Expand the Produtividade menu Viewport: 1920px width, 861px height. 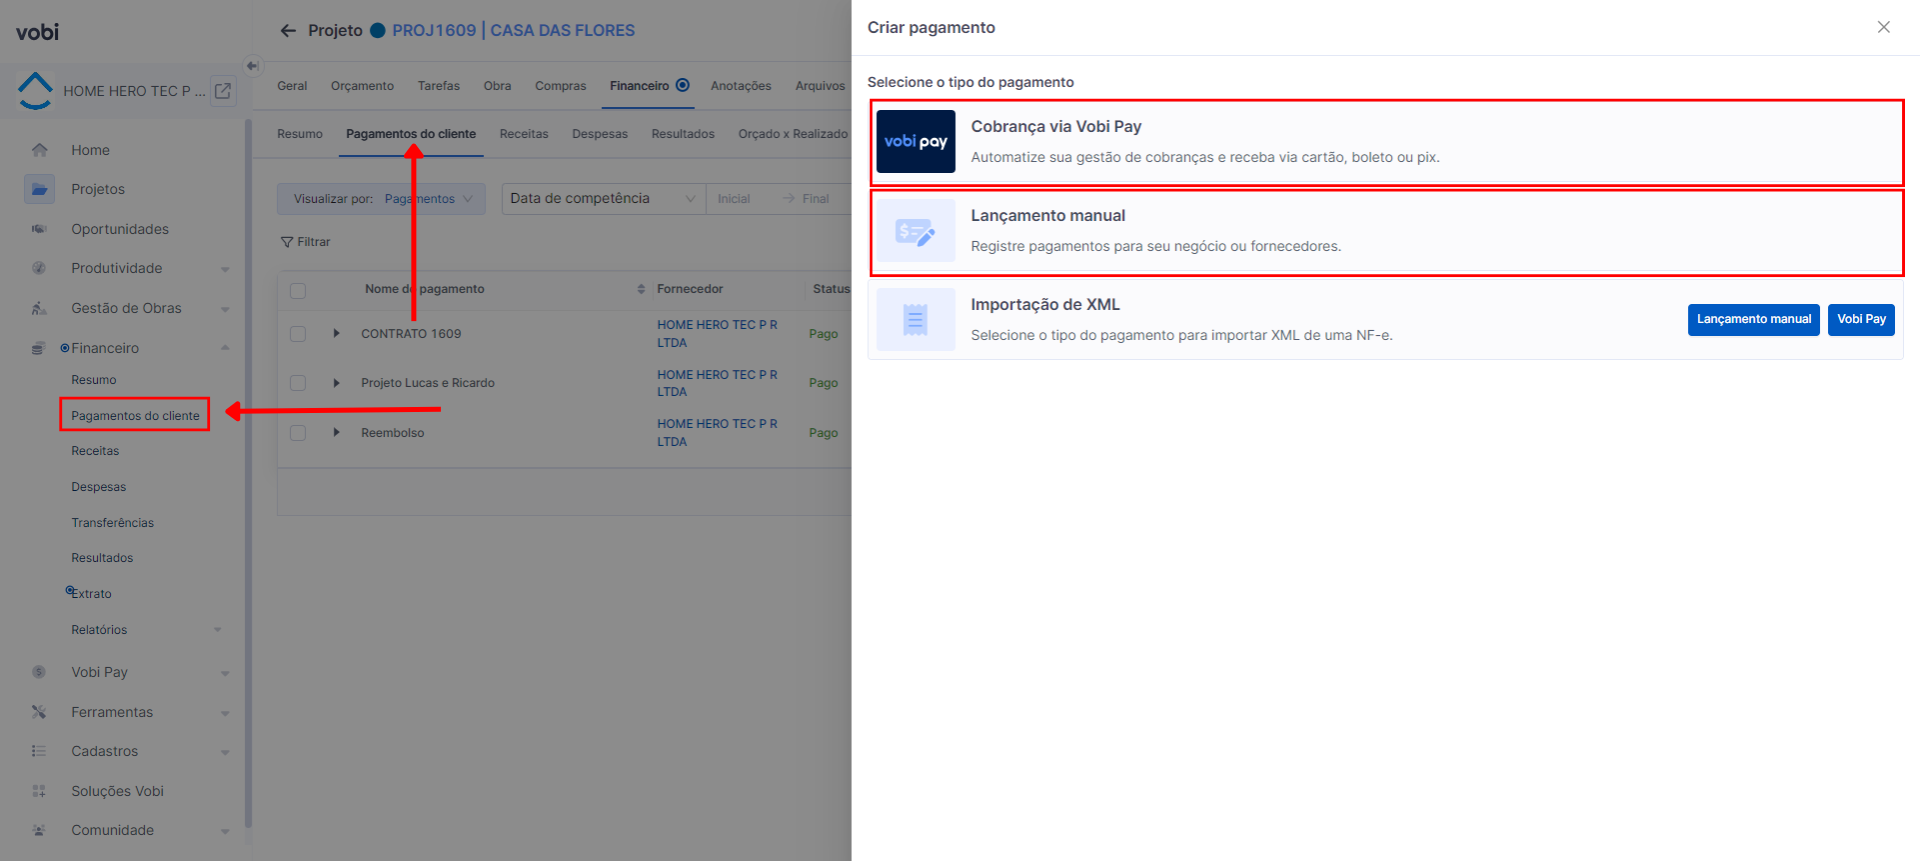coord(225,269)
